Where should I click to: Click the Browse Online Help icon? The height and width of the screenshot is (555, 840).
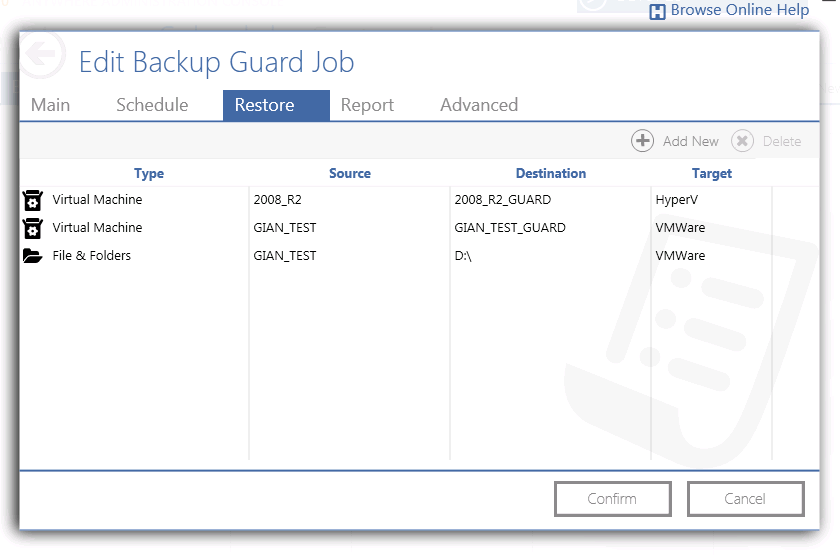657,11
